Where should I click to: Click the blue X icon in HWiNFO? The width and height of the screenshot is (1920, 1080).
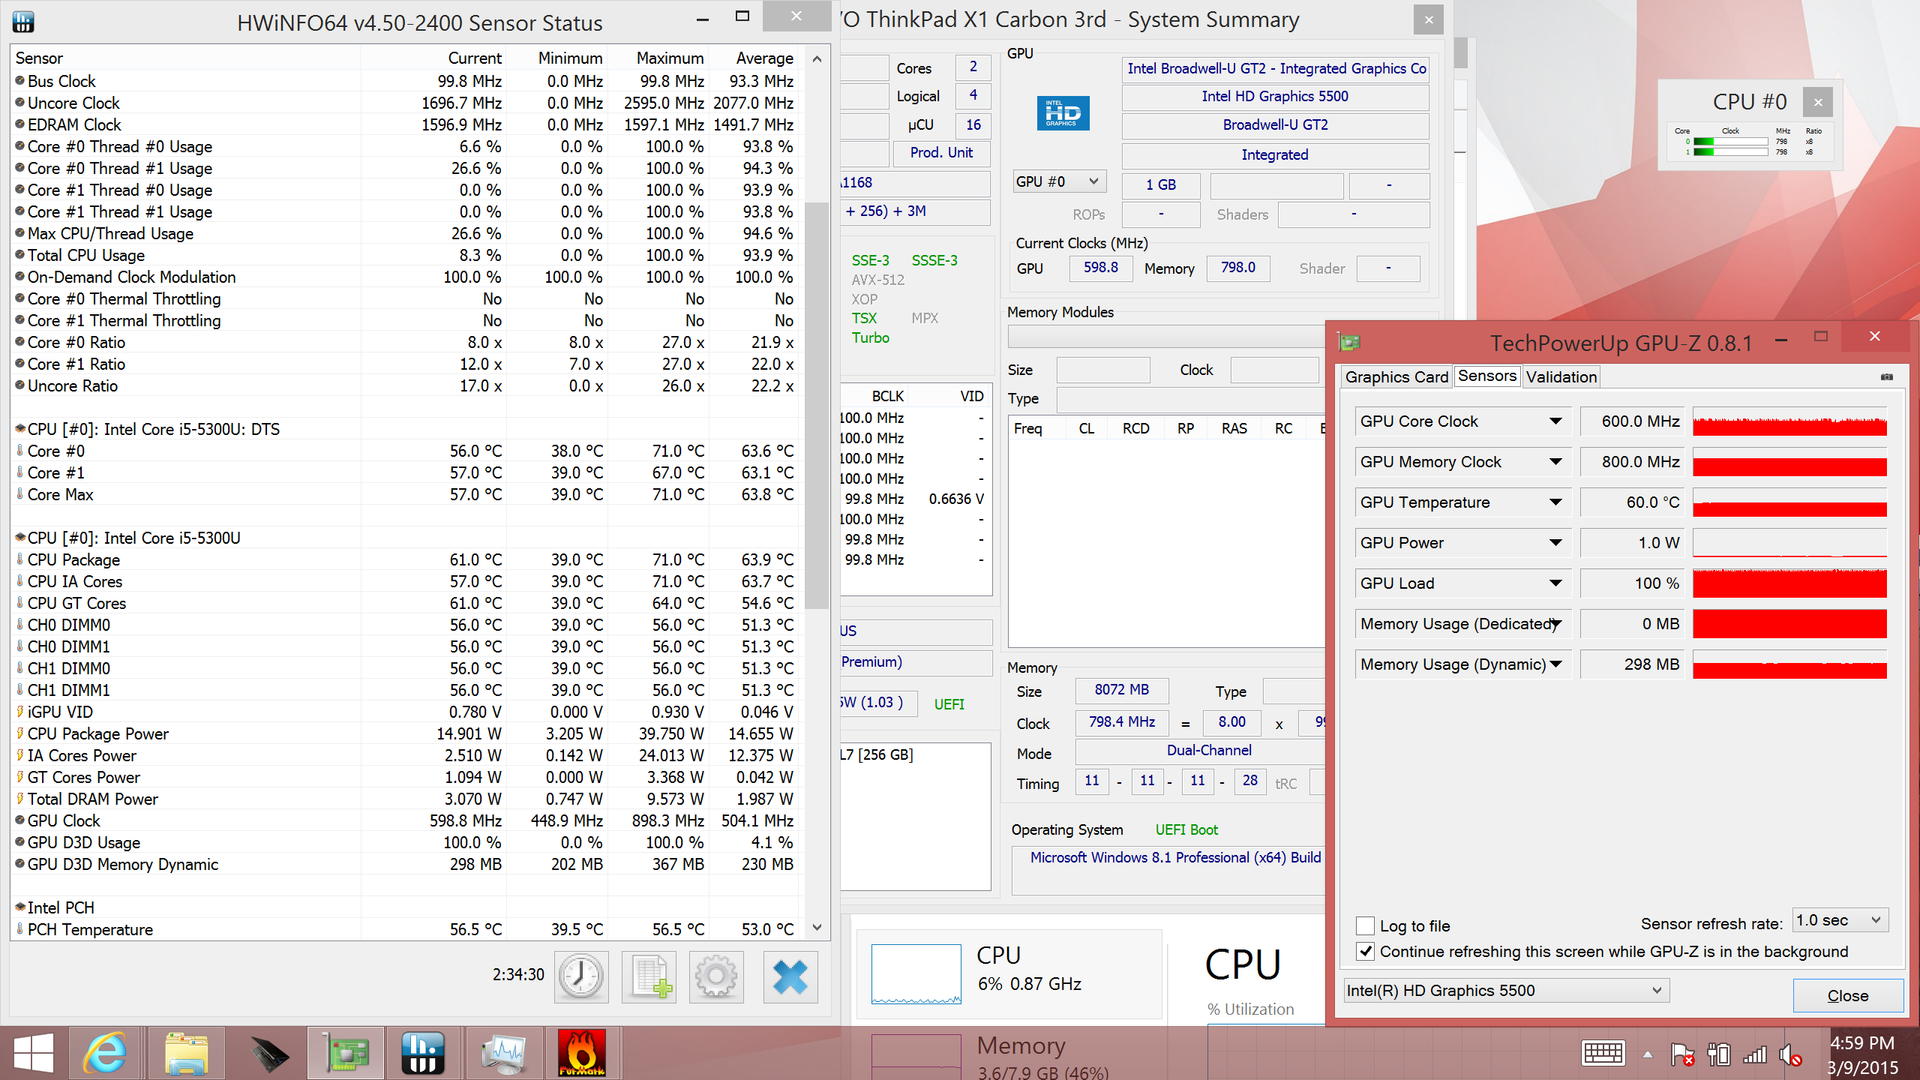click(x=790, y=976)
